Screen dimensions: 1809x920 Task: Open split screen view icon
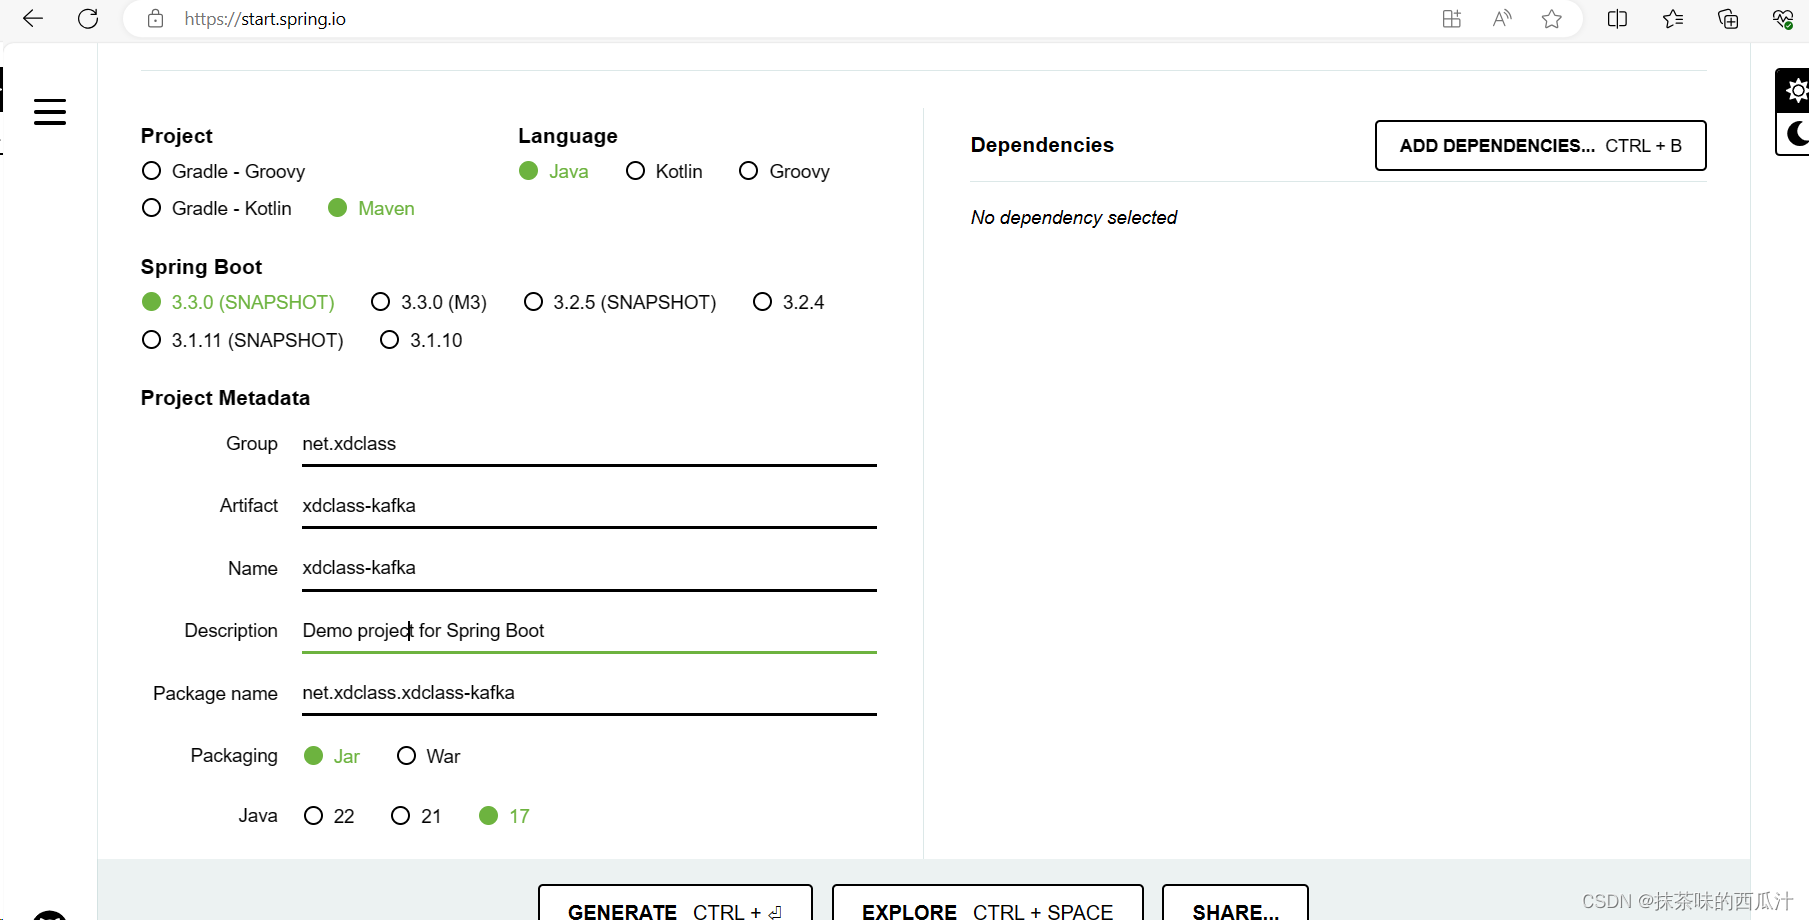pyautogui.click(x=1617, y=19)
